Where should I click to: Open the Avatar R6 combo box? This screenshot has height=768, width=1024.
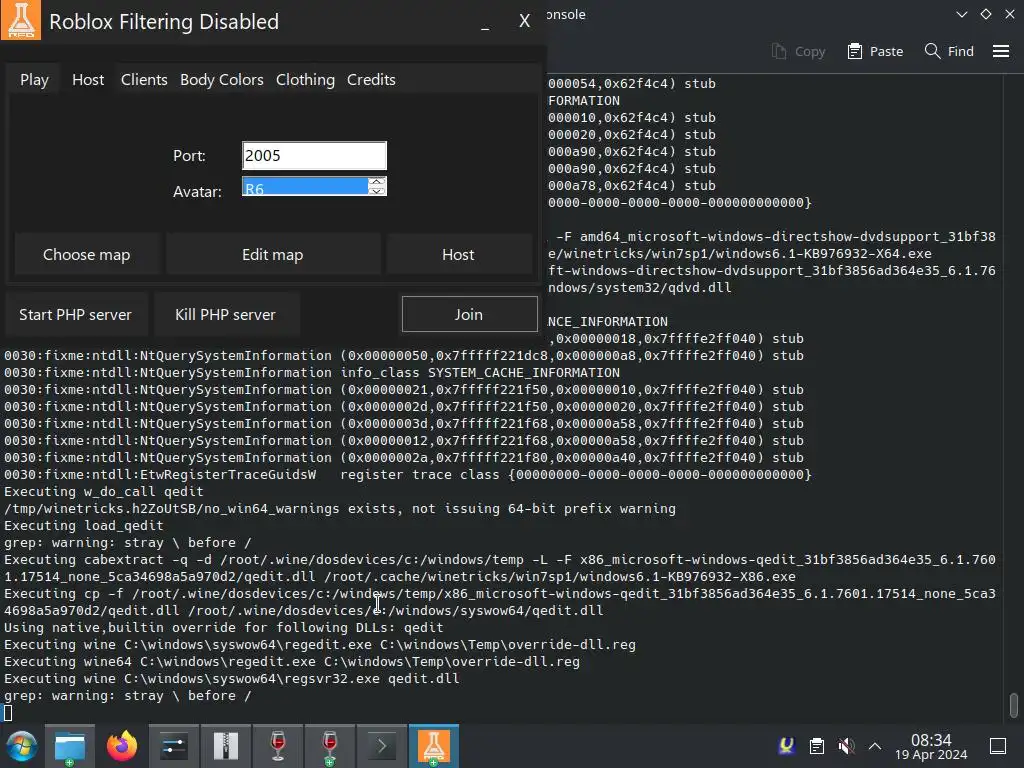click(304, 187)
